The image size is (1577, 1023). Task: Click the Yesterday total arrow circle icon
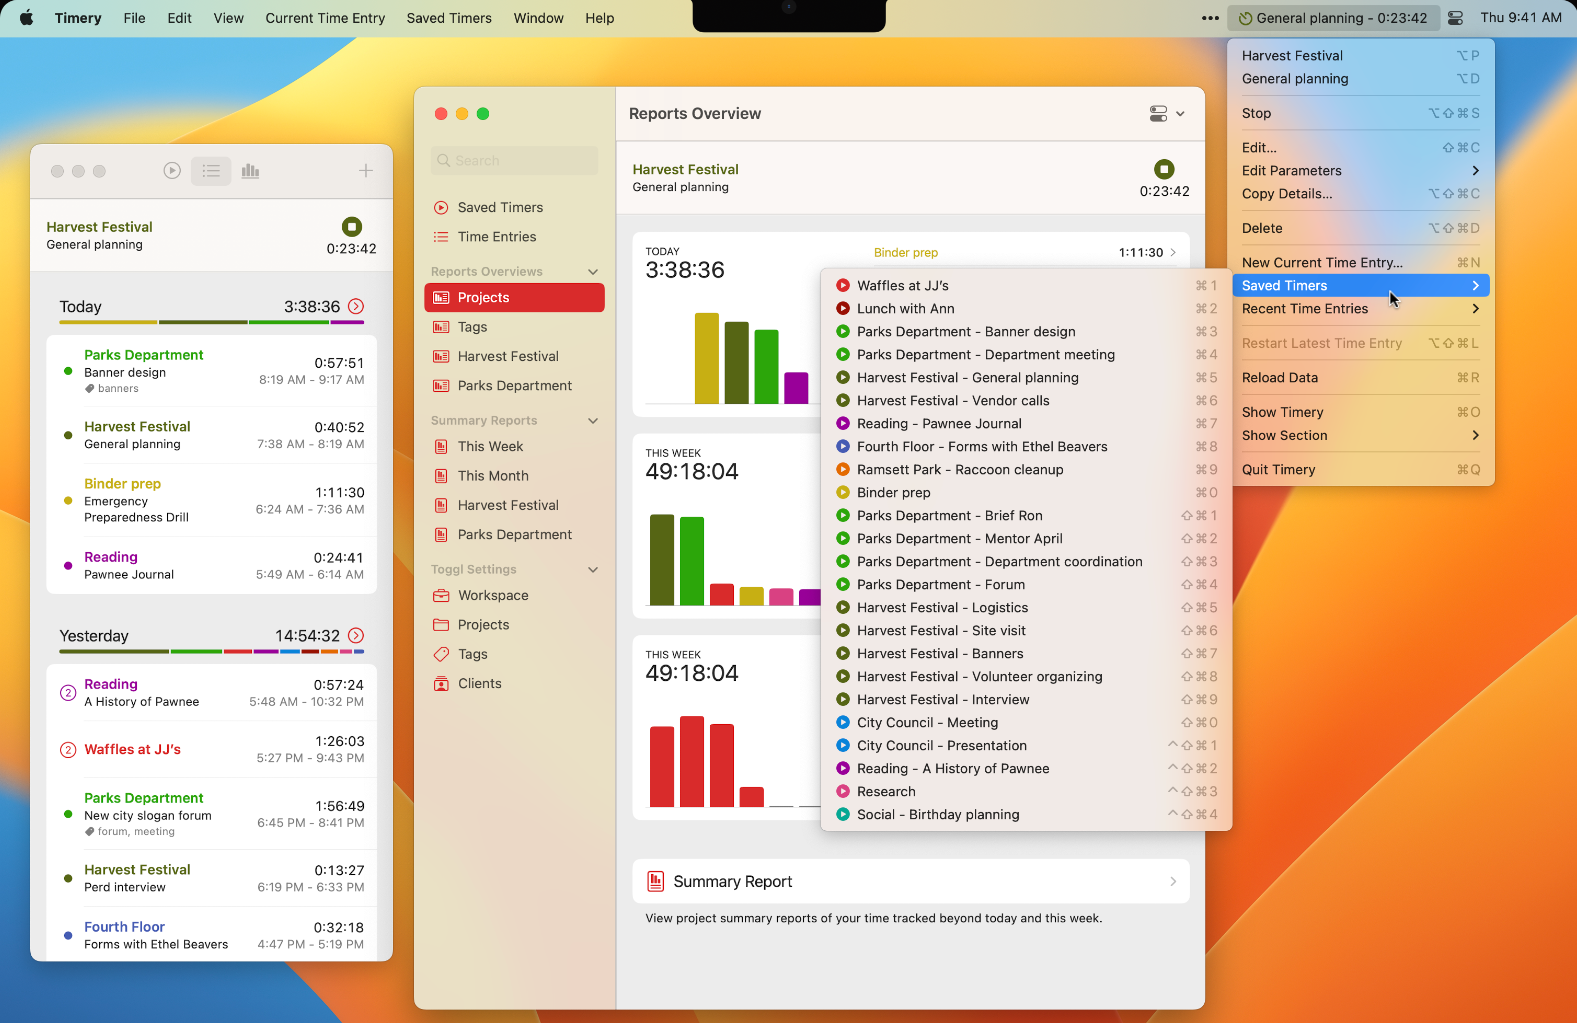tap(356, 635)
